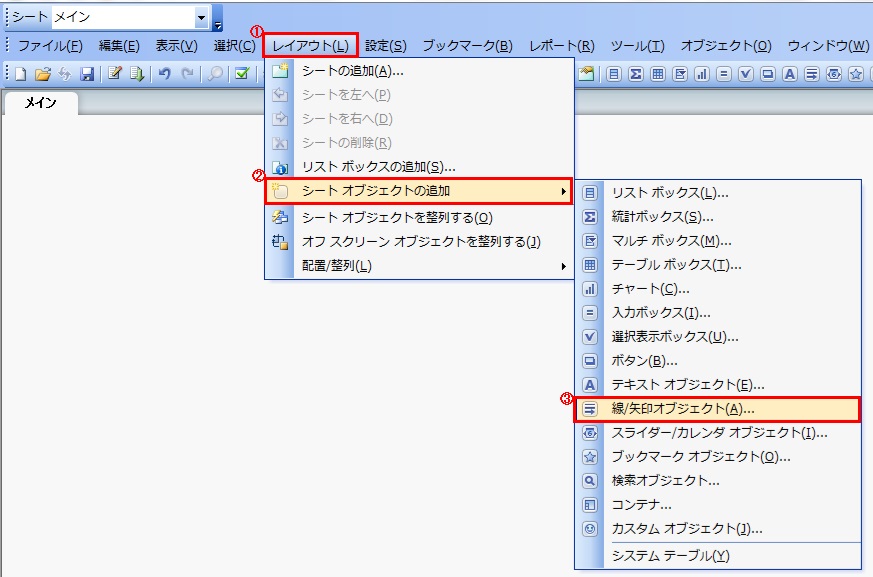
Task: Select リスト ボックス(L)... in submenu
Action: pos(718,193)
